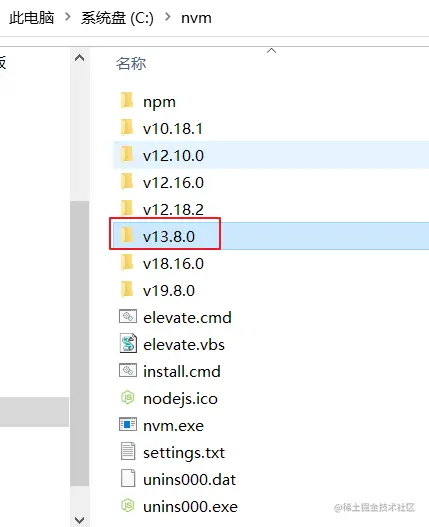
Task: Select the folder name v10.18.1
Action: 173,129
